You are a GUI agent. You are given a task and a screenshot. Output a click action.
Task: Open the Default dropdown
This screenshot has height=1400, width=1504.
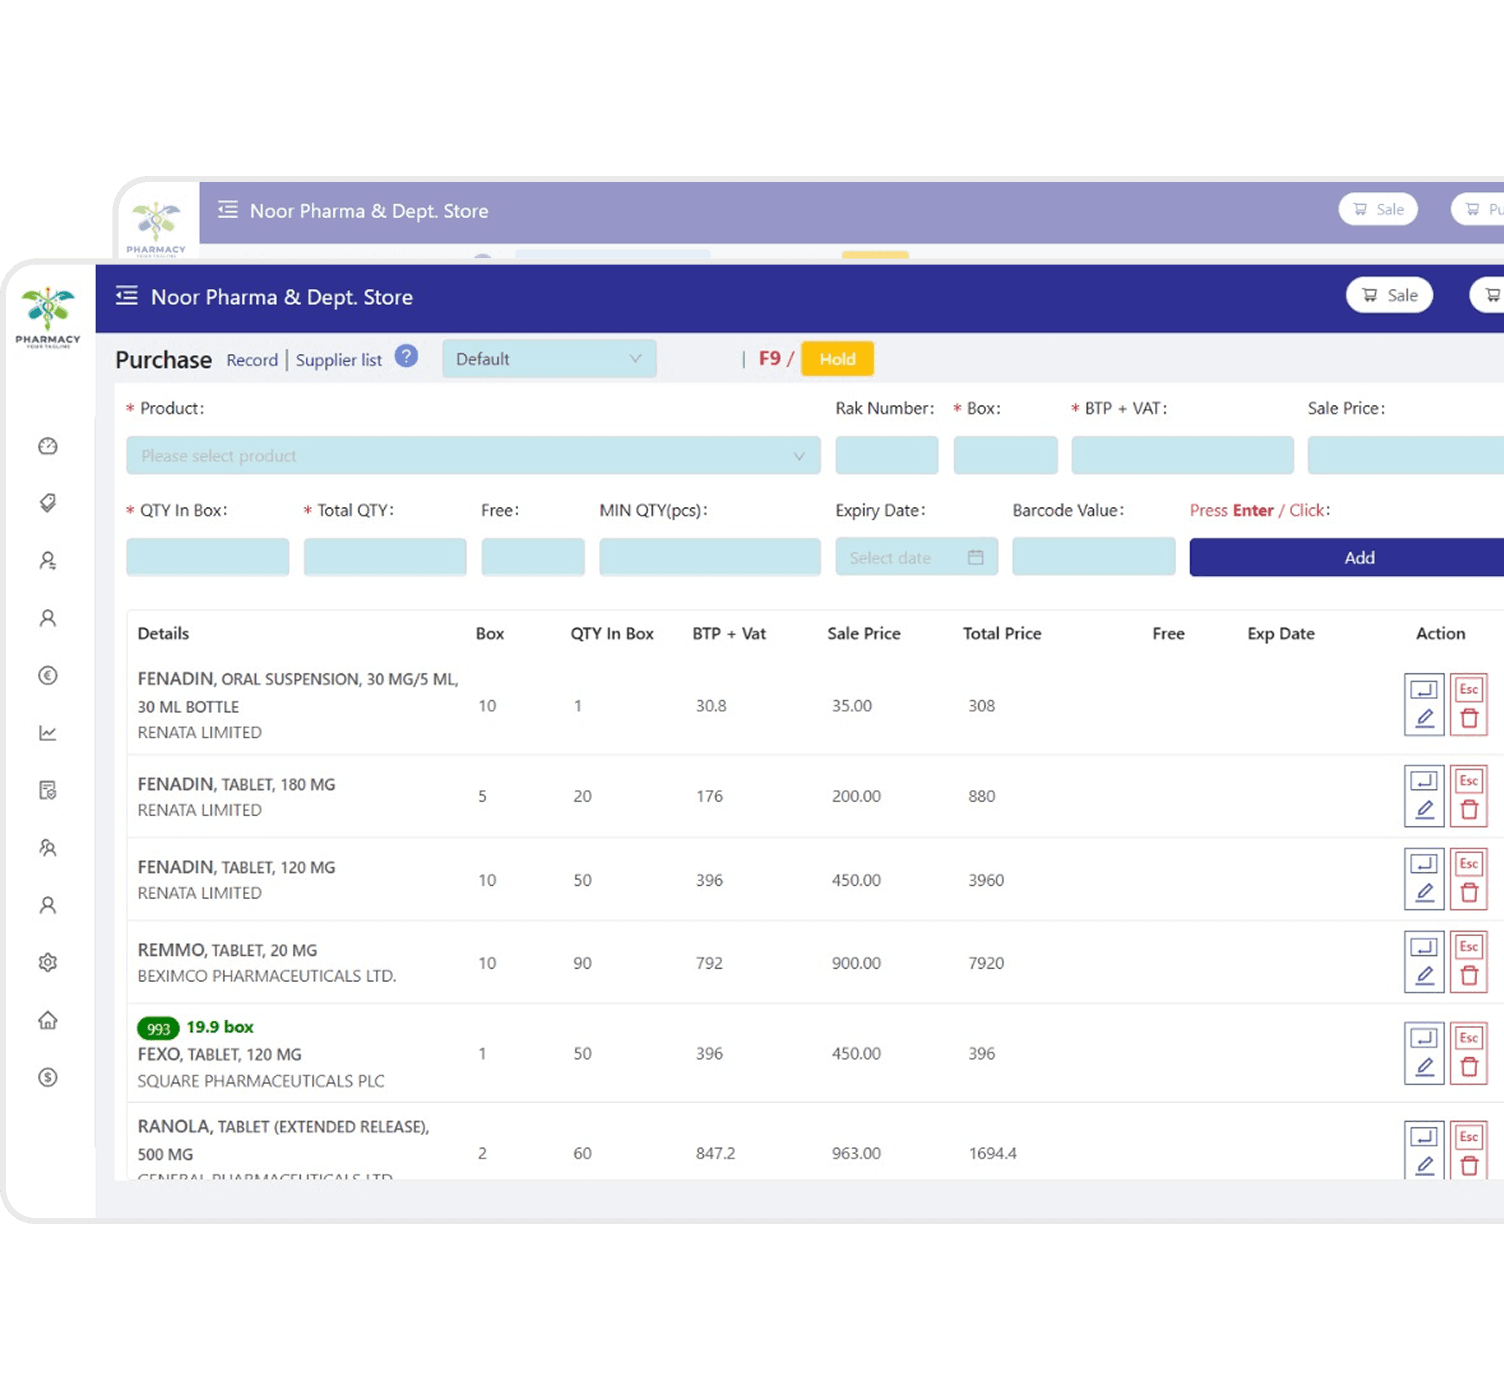point(549,359)
